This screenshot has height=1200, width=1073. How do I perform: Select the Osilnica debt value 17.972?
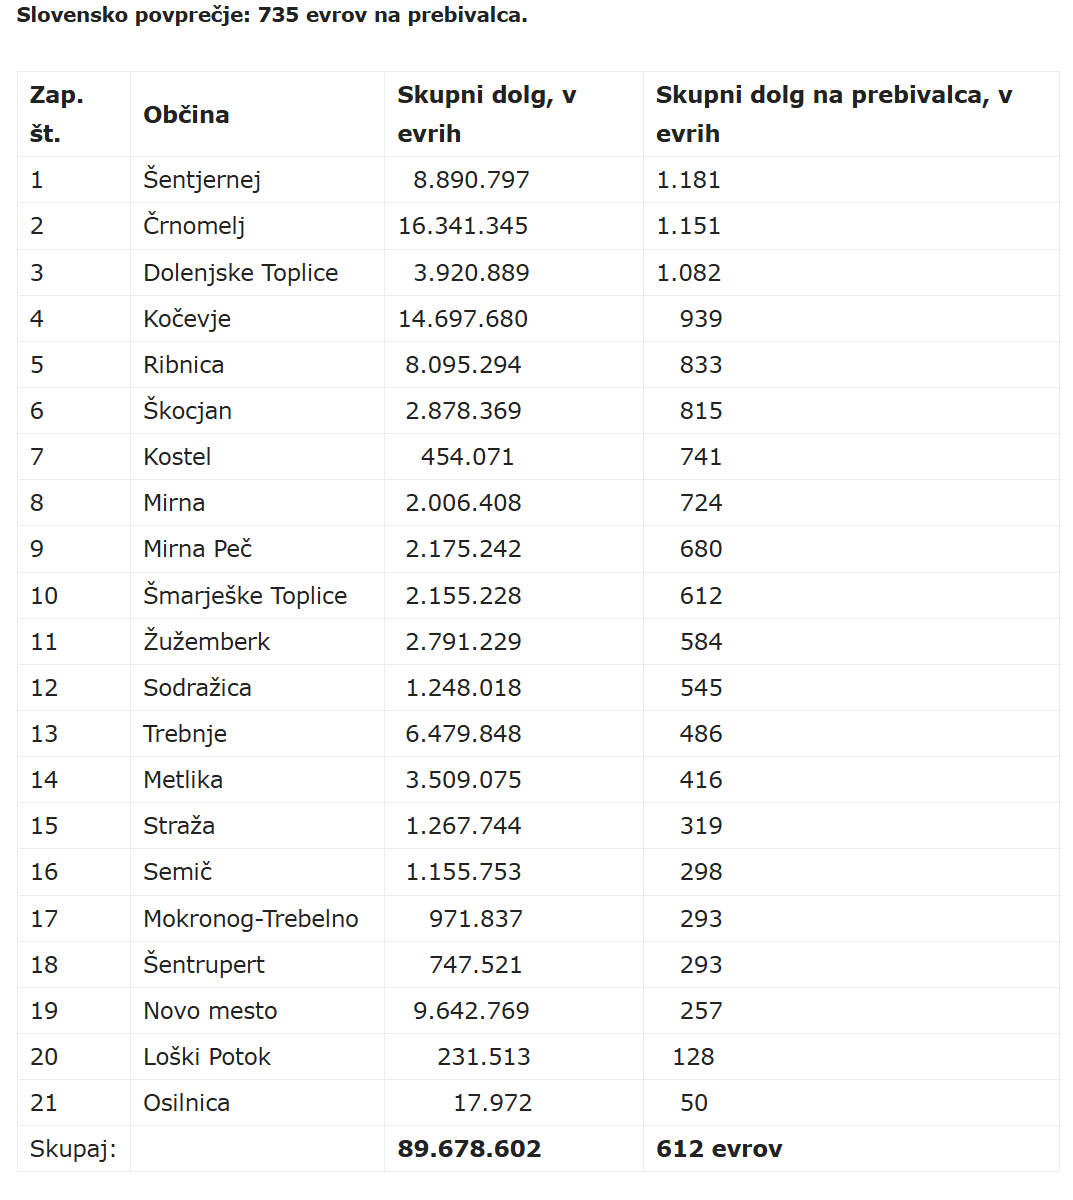493,1103
